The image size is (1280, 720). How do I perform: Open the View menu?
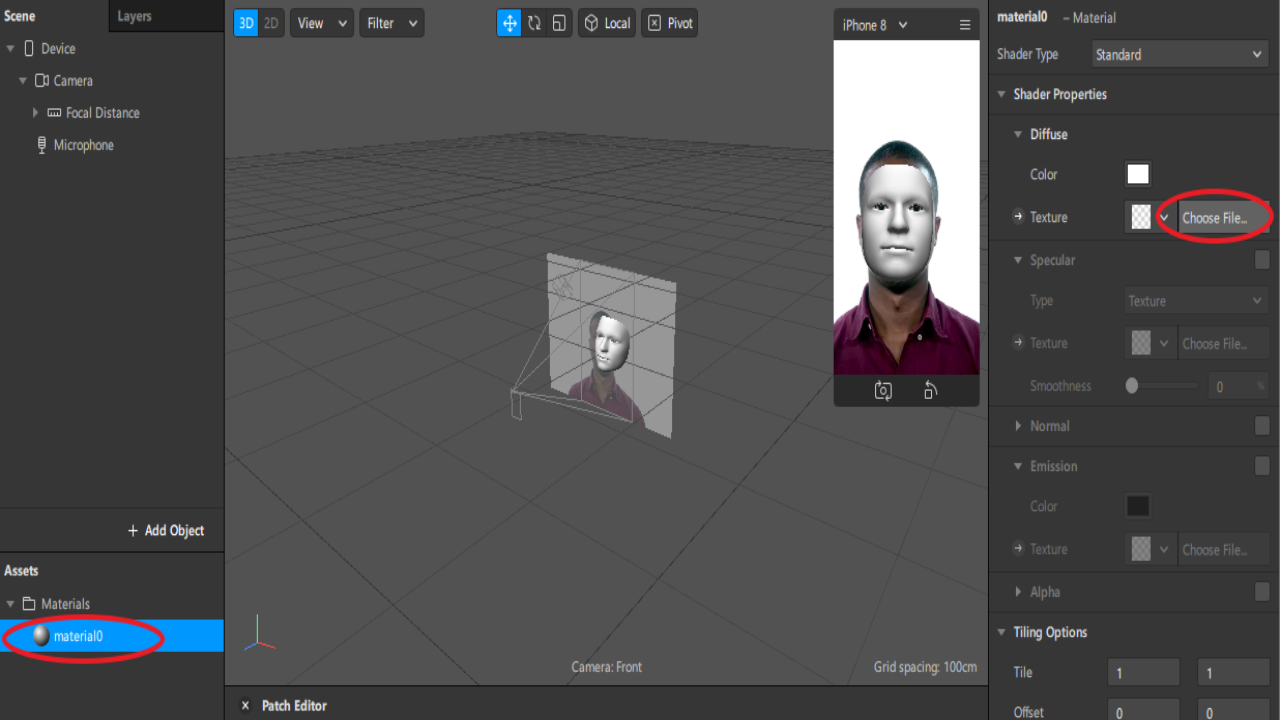pos(321,23)
